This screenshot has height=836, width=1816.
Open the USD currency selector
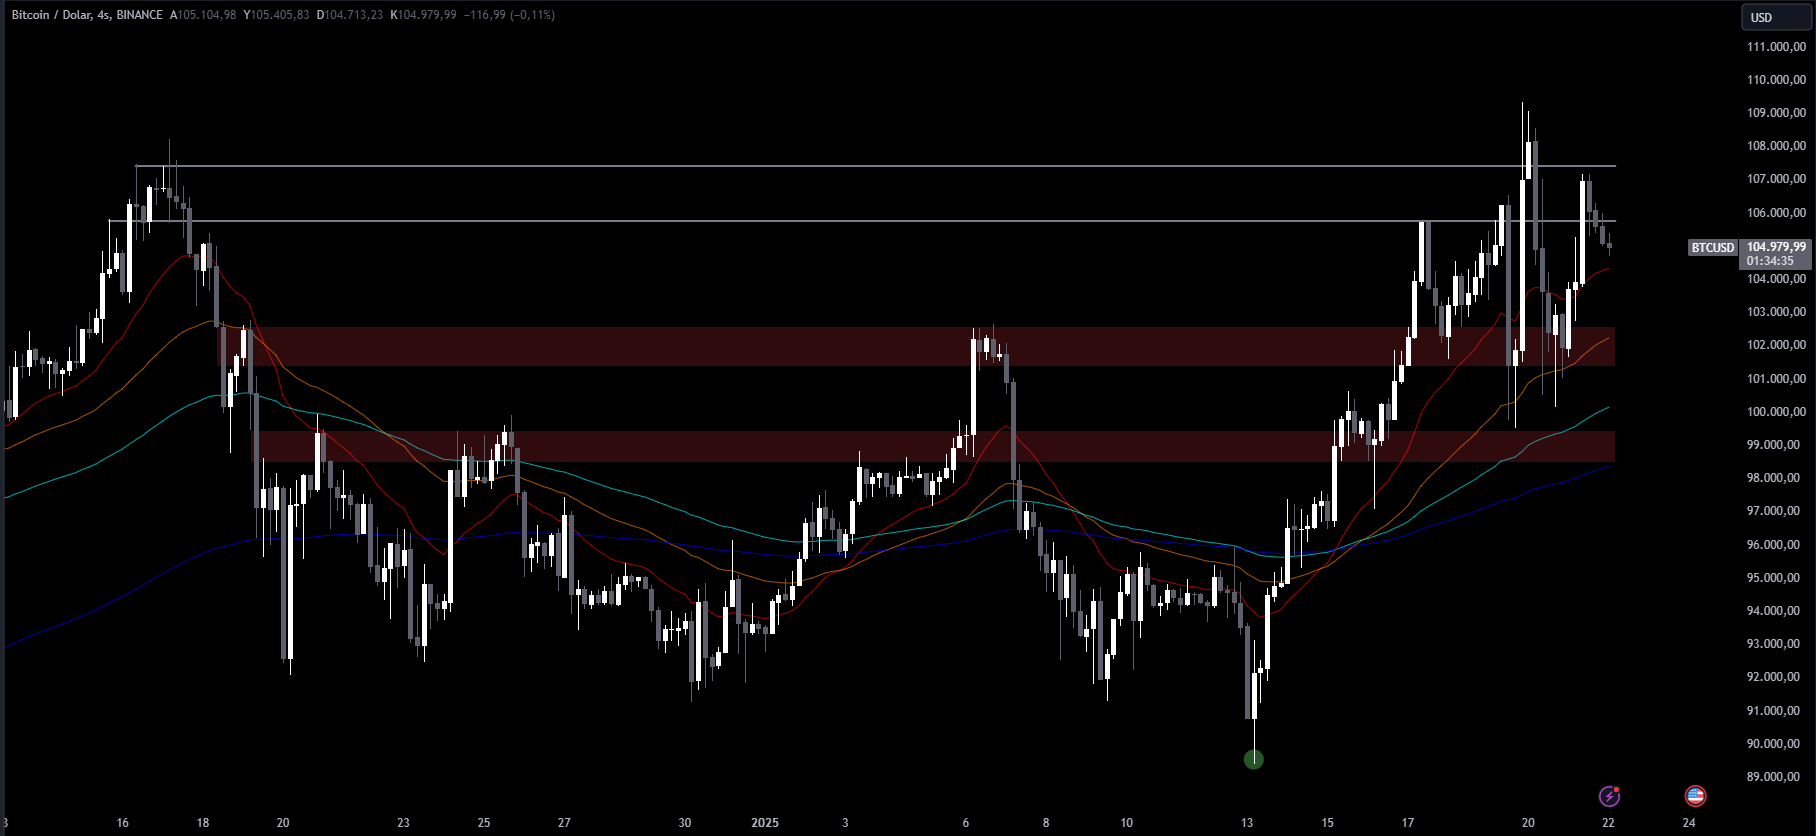(x=1775, y=17)
